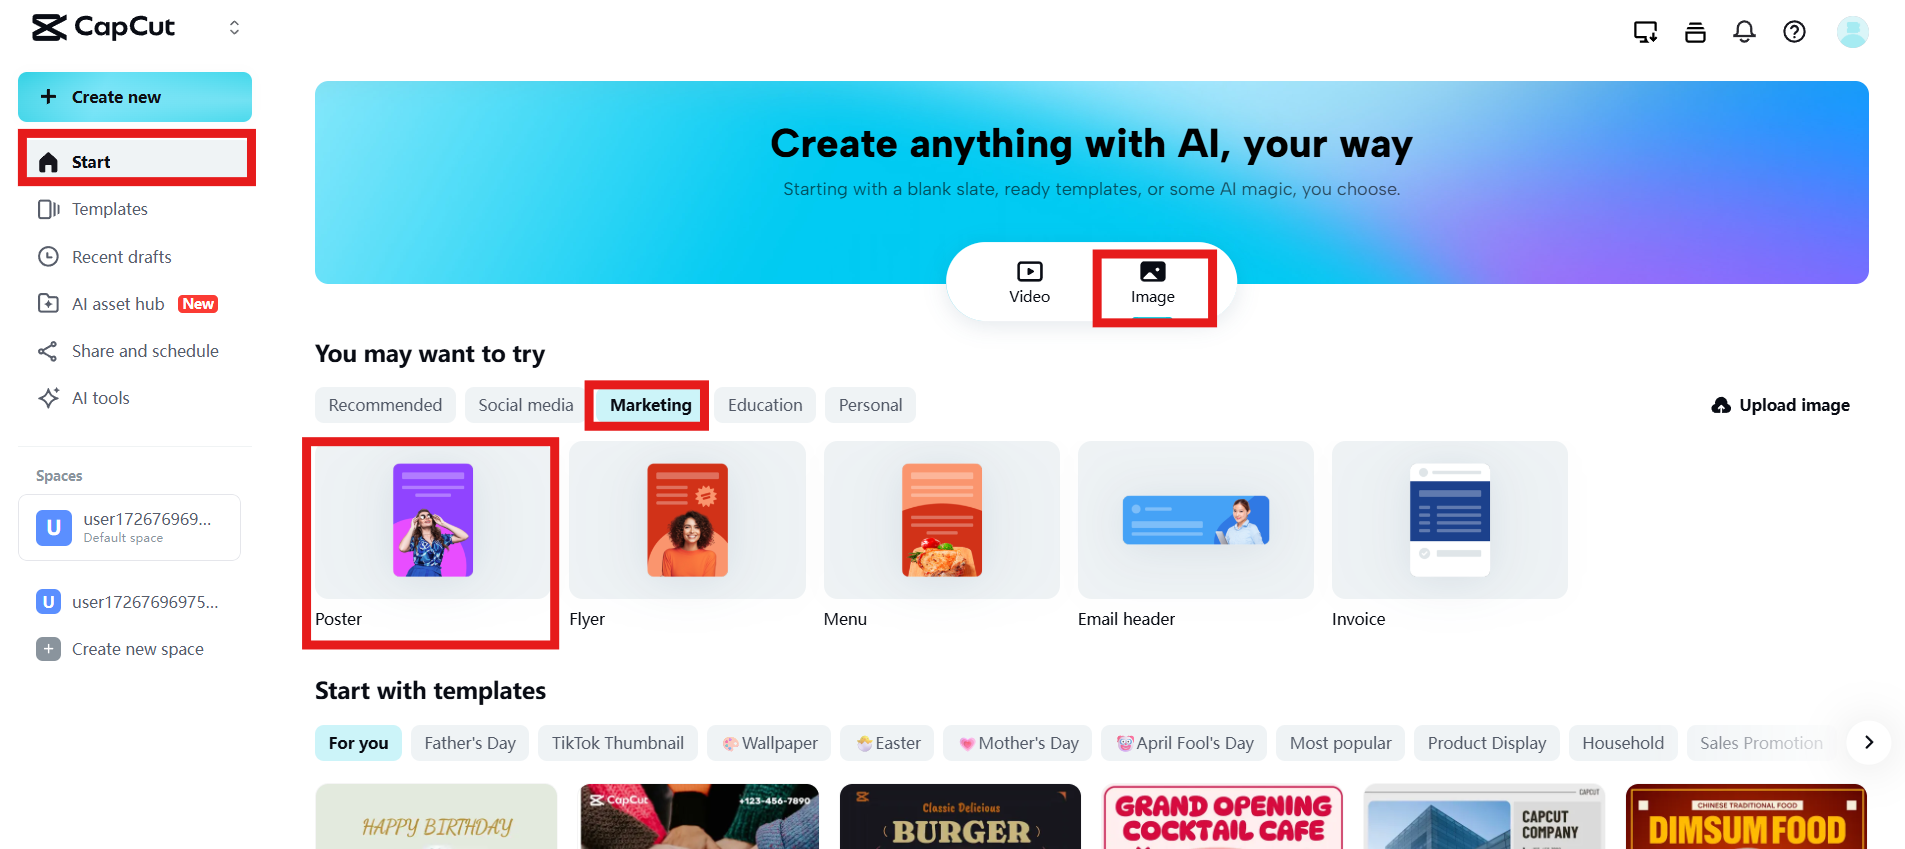The height and width of the screenshot is (849, 1905).
Task: Click the Create new button
Action: point(135,97)
